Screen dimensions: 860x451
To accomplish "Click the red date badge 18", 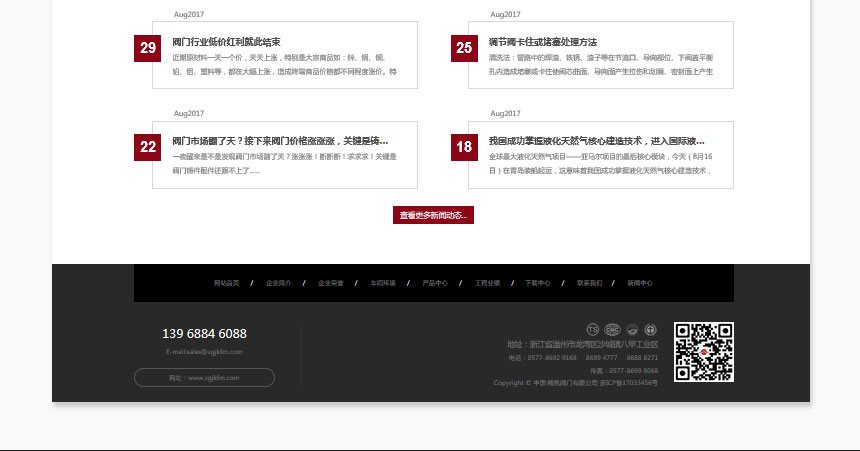I will (464, 147).
